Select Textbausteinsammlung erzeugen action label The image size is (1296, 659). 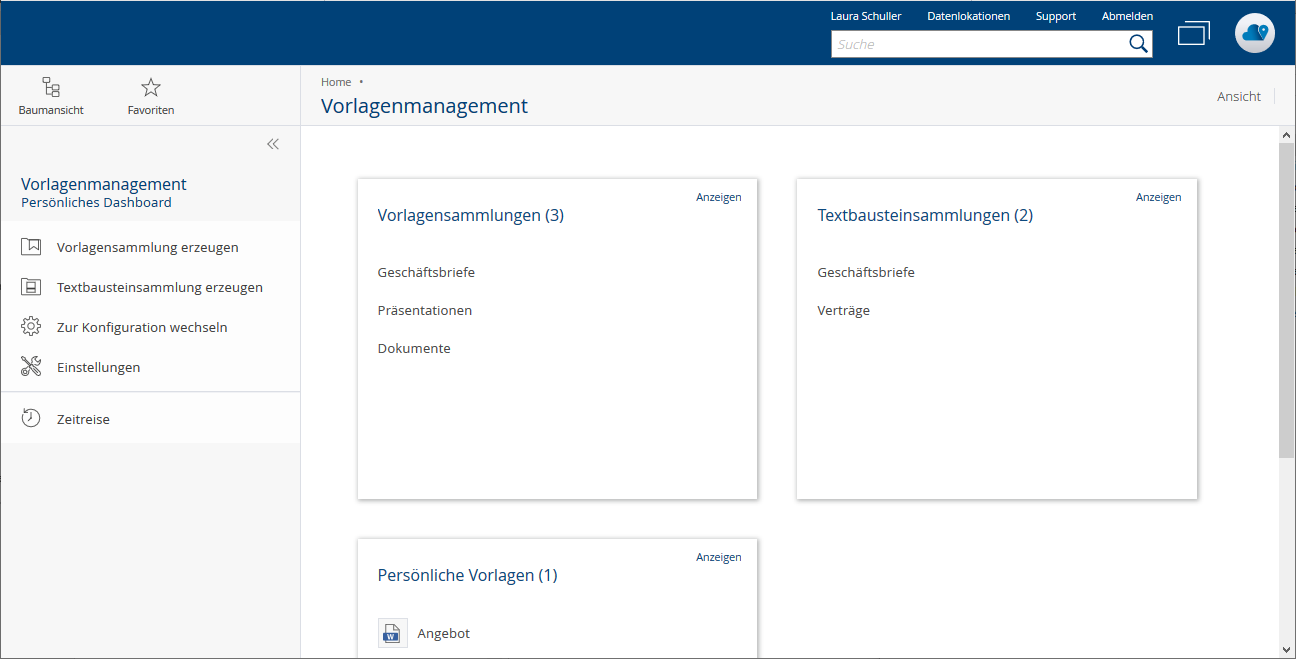pos(160,287)
